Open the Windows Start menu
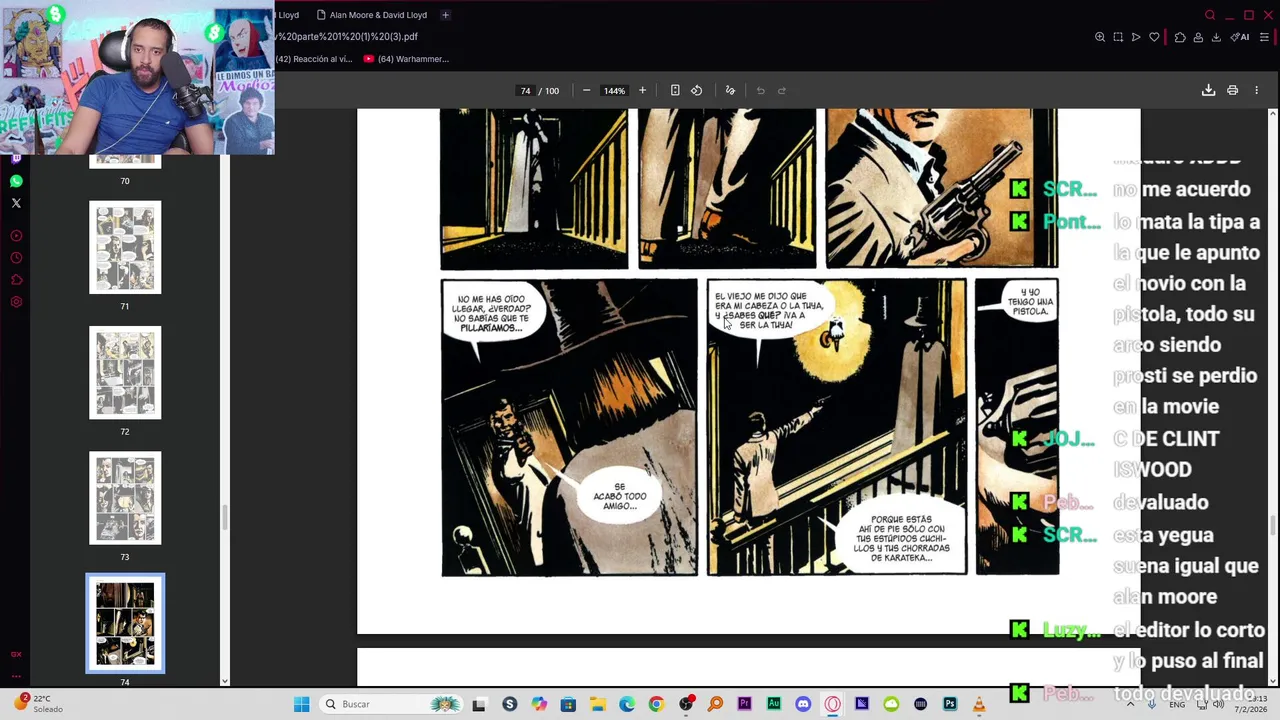The height and width of the screenshot is (720, 1280). [301, 704]
